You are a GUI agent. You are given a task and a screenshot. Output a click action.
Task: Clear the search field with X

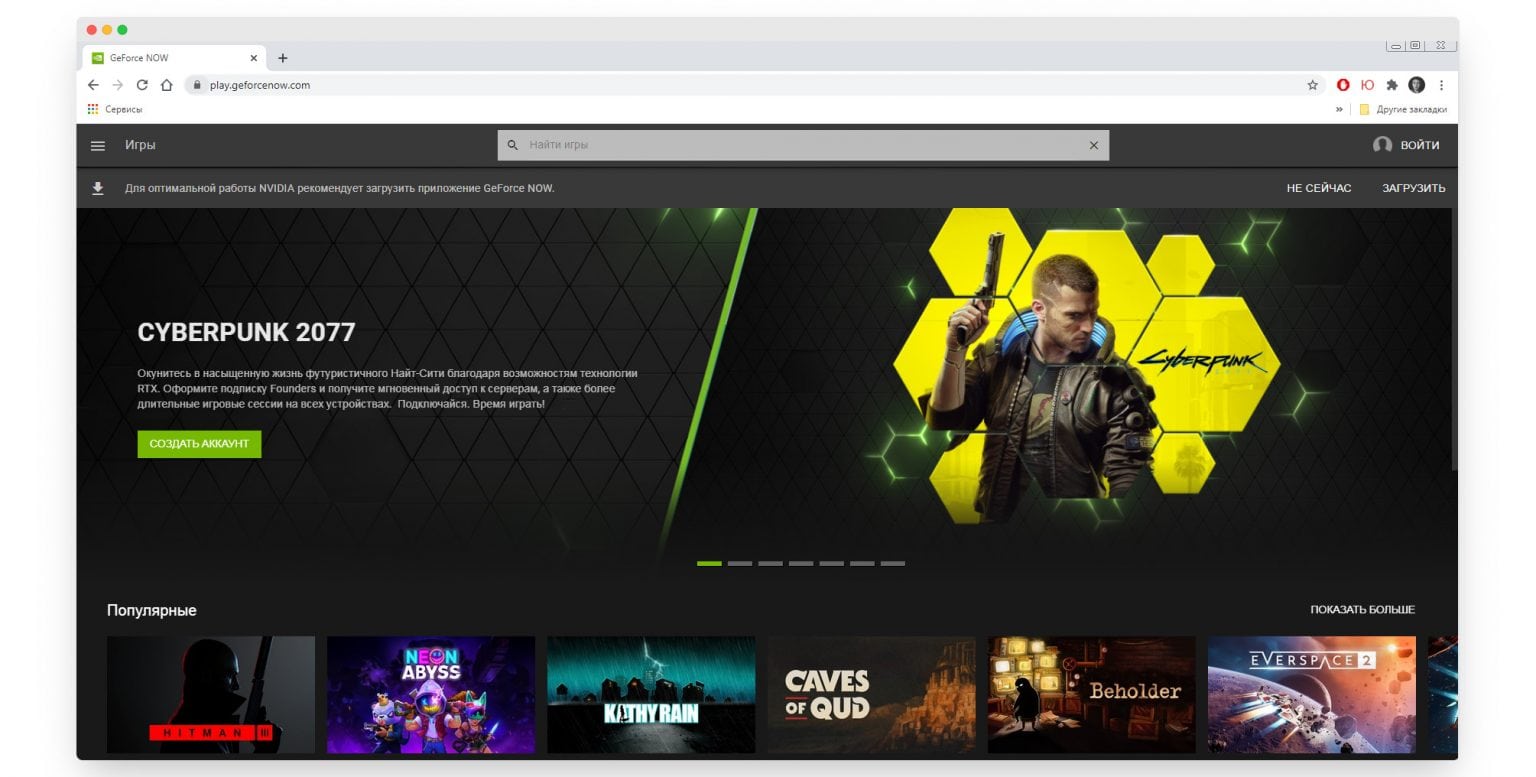1093,145
